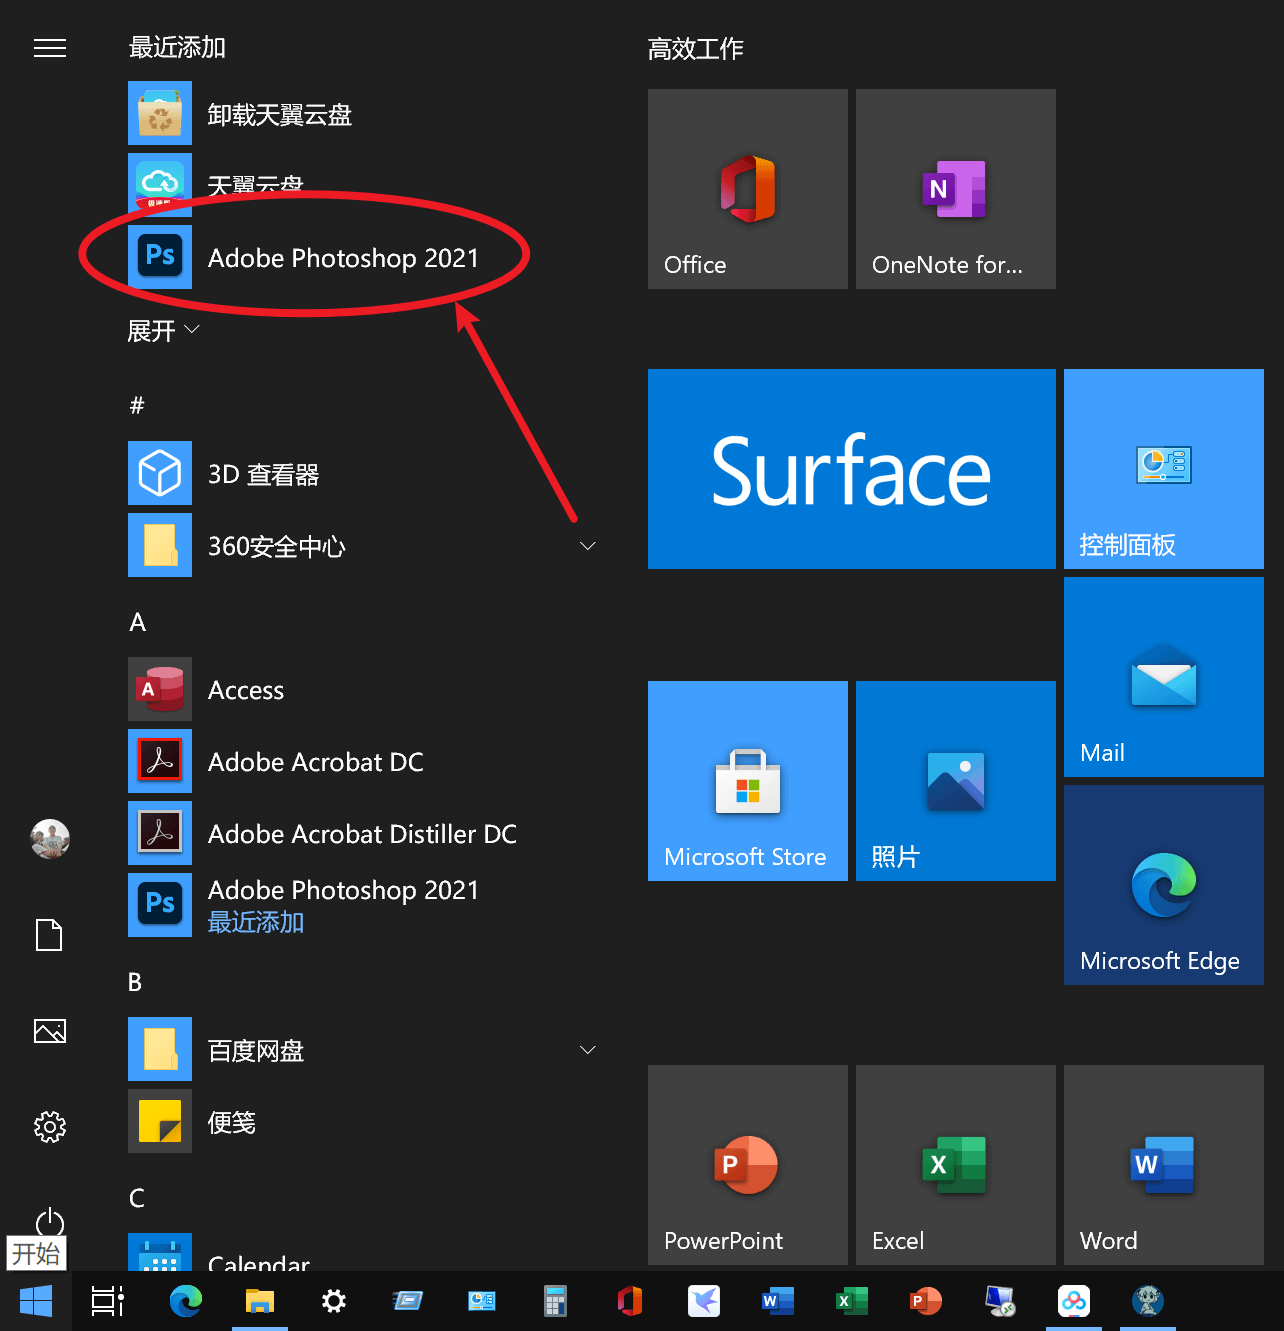Click the A letter group header
This screenshot has height=1331, width=1284.
(x=138, y=622)
